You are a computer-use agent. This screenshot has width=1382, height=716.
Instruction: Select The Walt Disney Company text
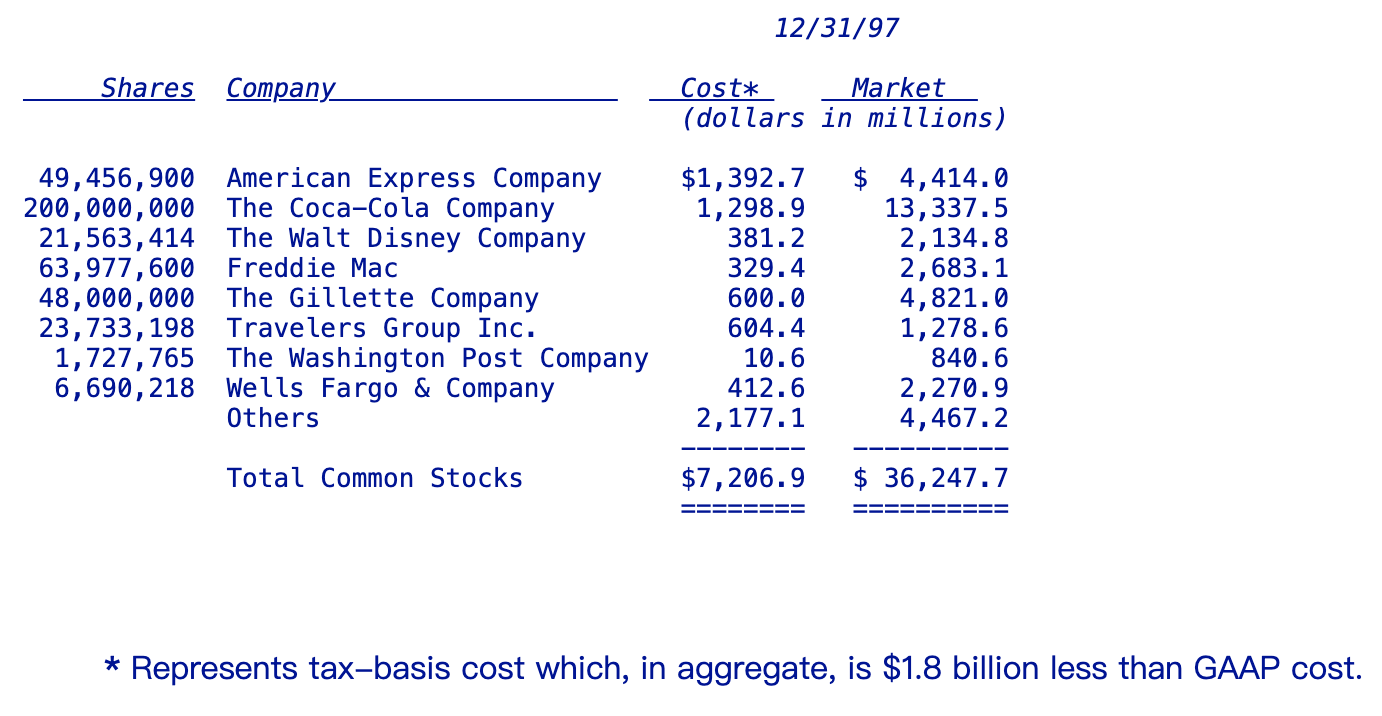406,239
